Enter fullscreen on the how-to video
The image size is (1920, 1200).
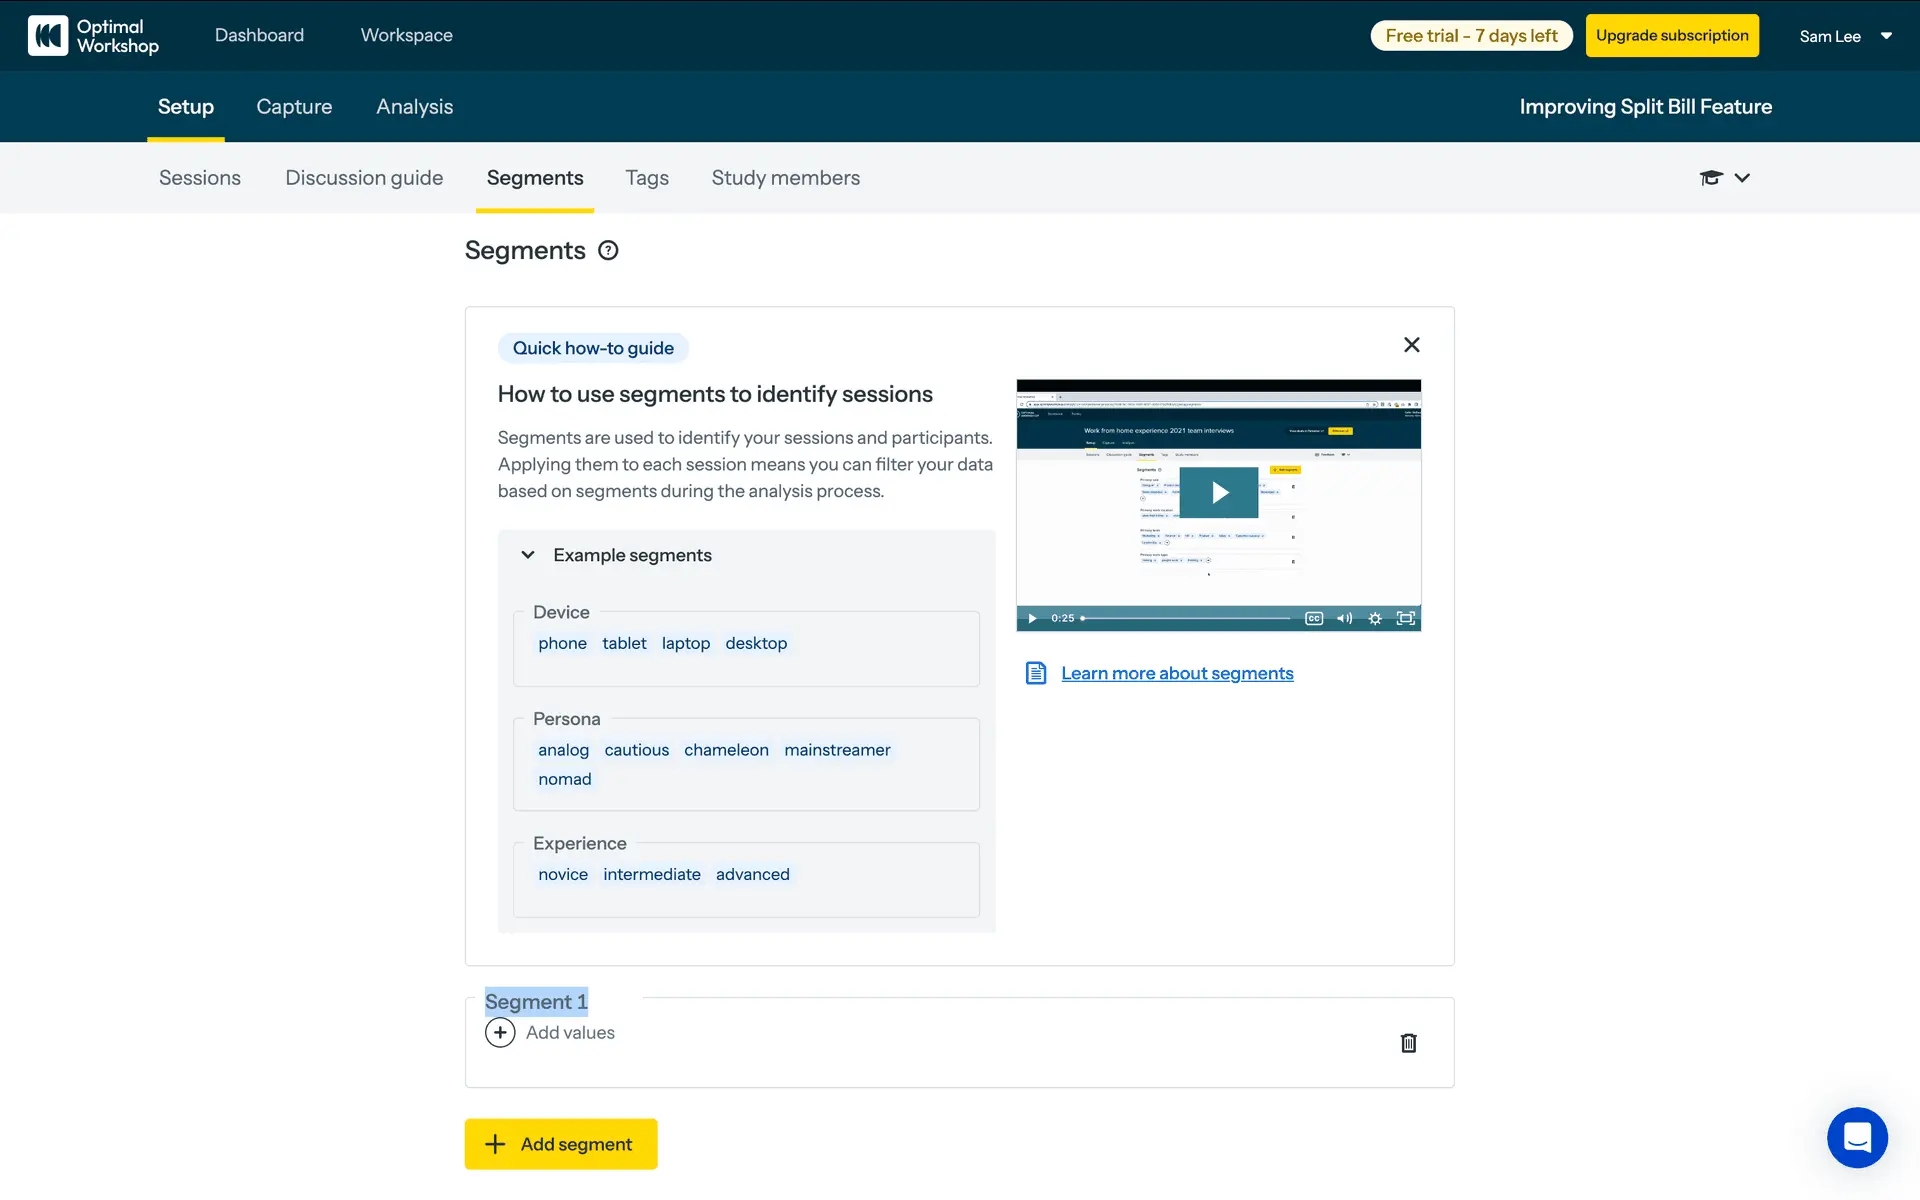click(1405, 618)
